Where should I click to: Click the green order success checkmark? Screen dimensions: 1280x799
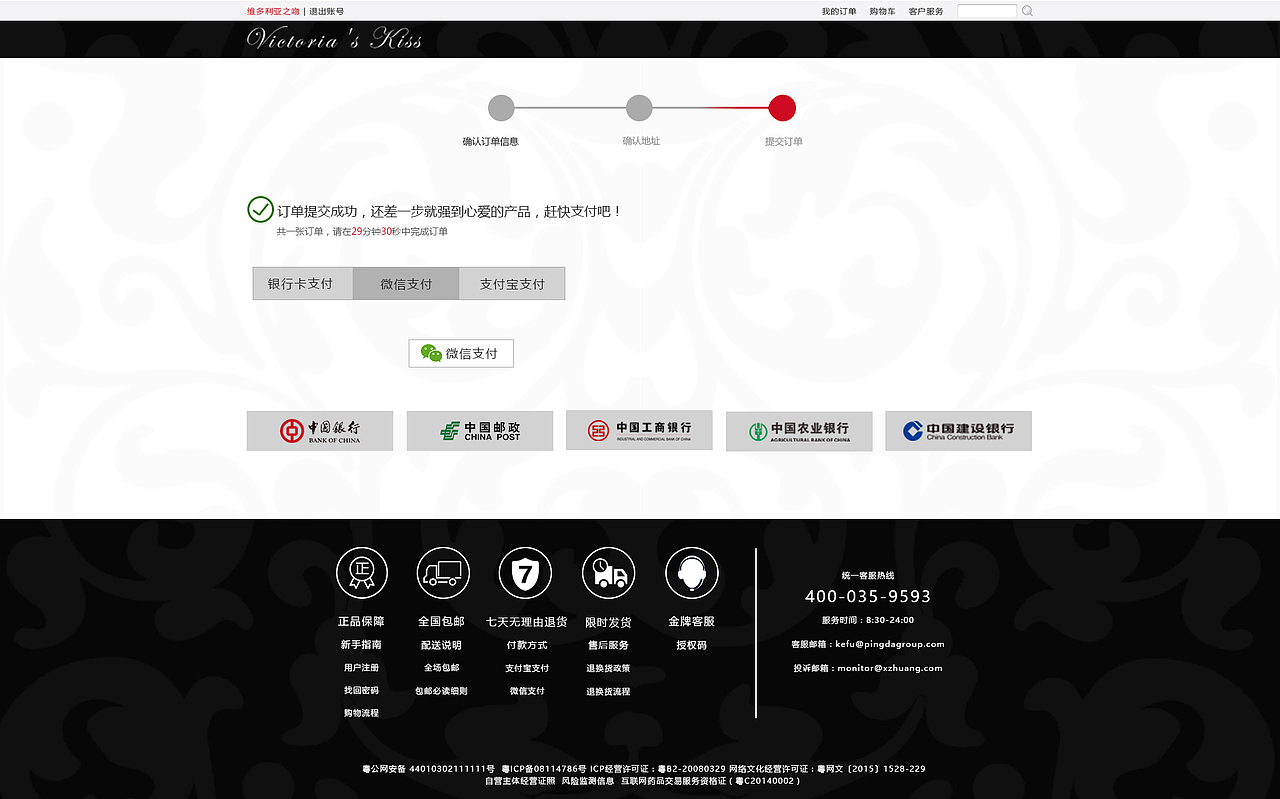(x=260, y=209)
